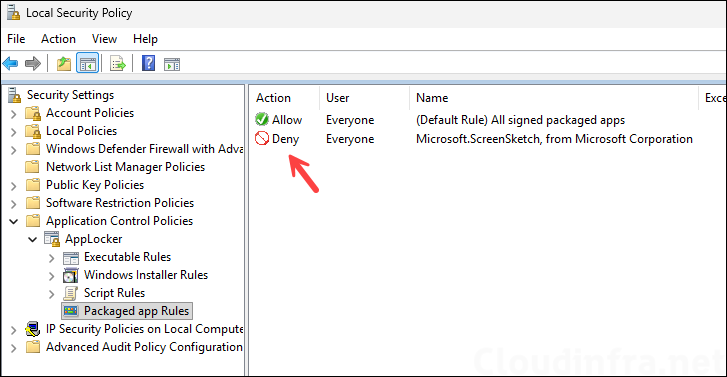Select Packaged app Rules label
The width and height of the screenshot is (727, 377).
(137, 311)
